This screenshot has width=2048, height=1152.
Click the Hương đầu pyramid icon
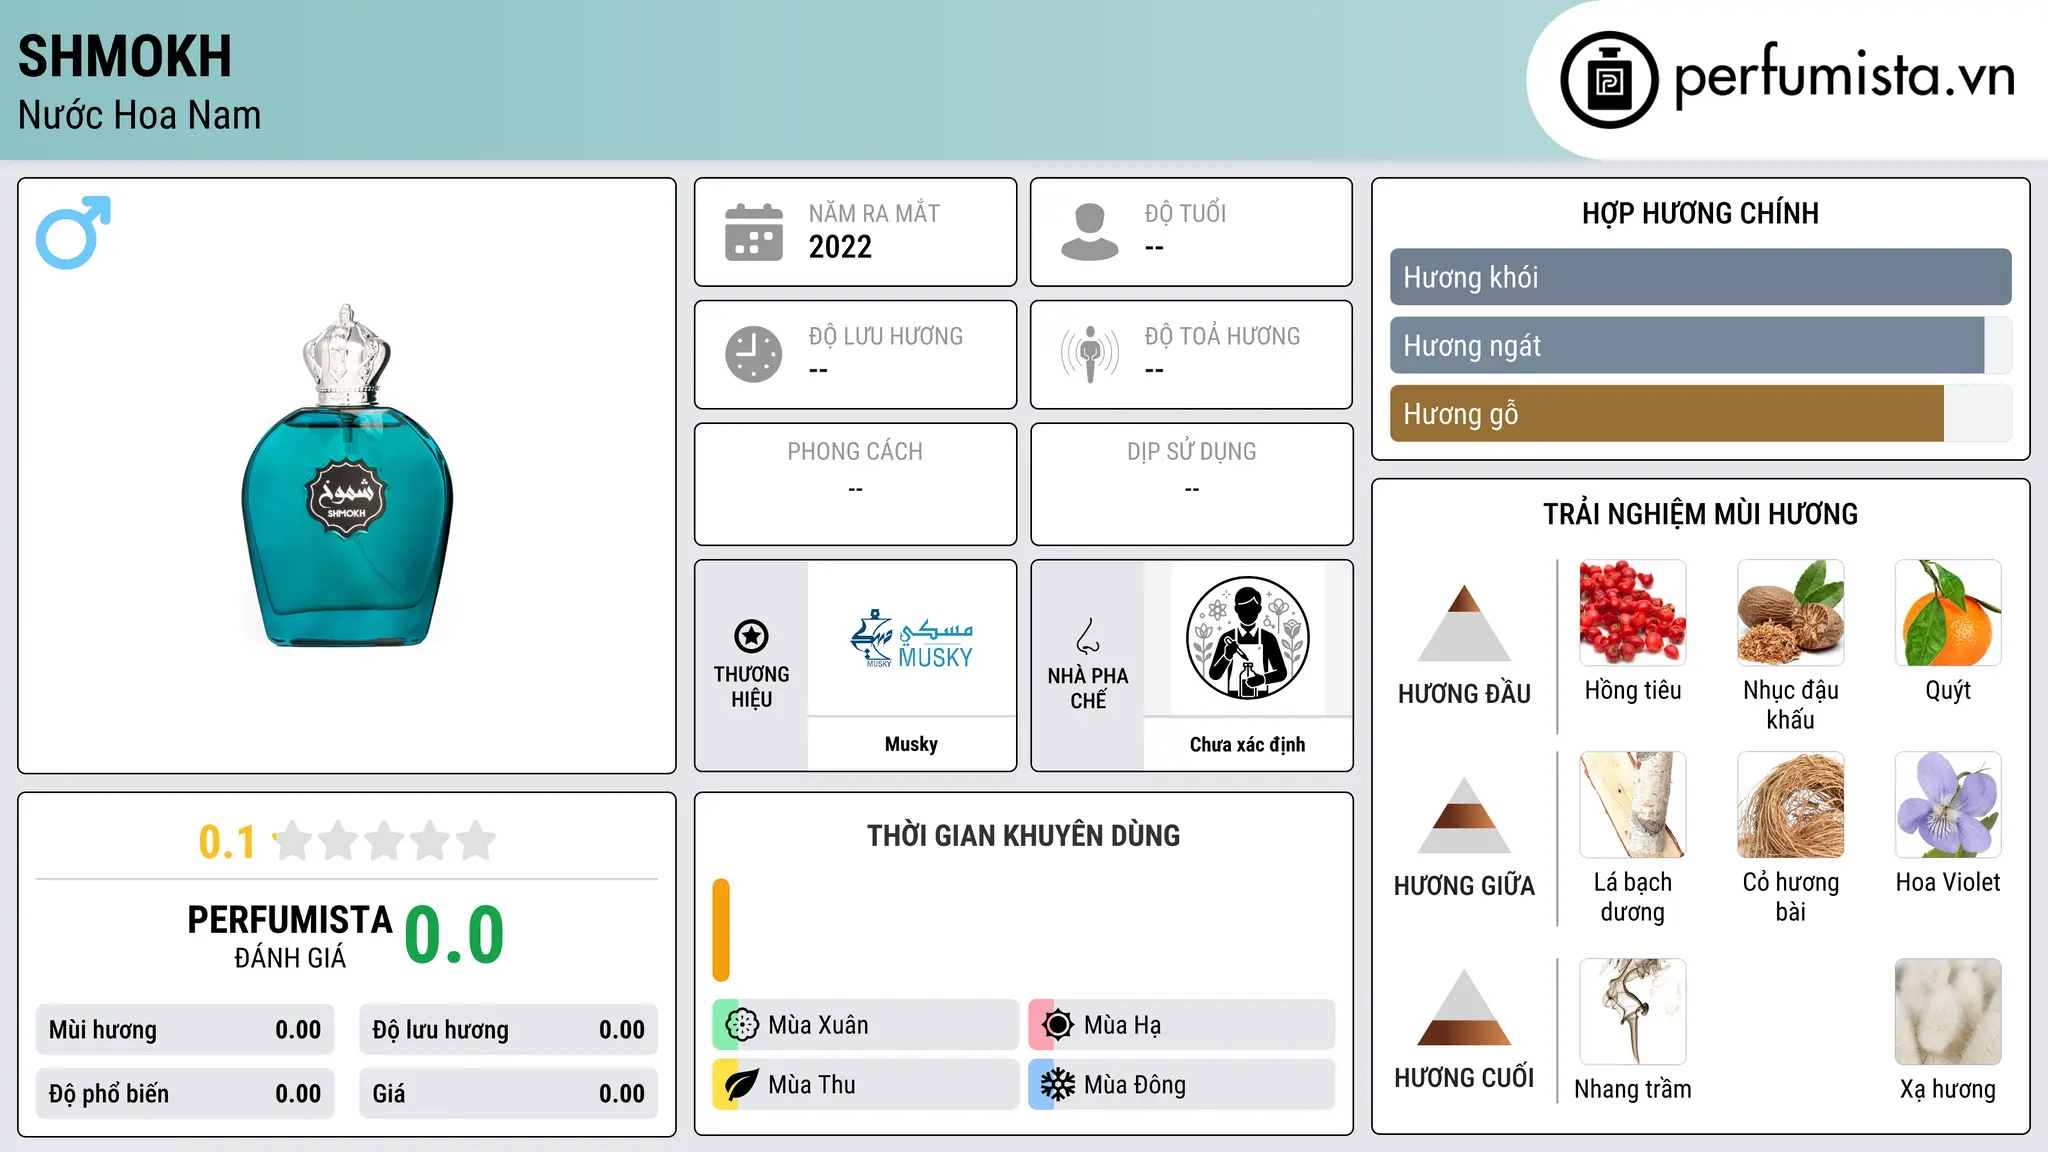pyautogui.click(x=1464, y=622)
